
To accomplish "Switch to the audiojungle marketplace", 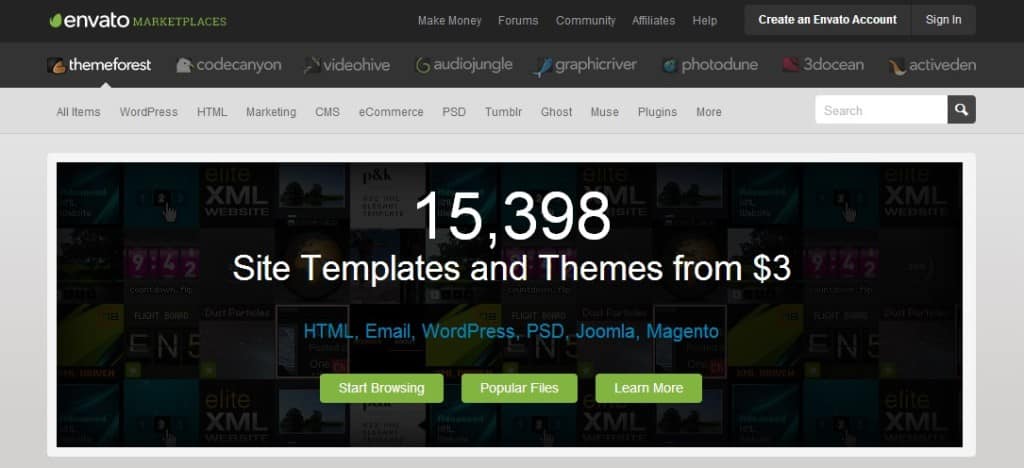I will tap(464, 65).
